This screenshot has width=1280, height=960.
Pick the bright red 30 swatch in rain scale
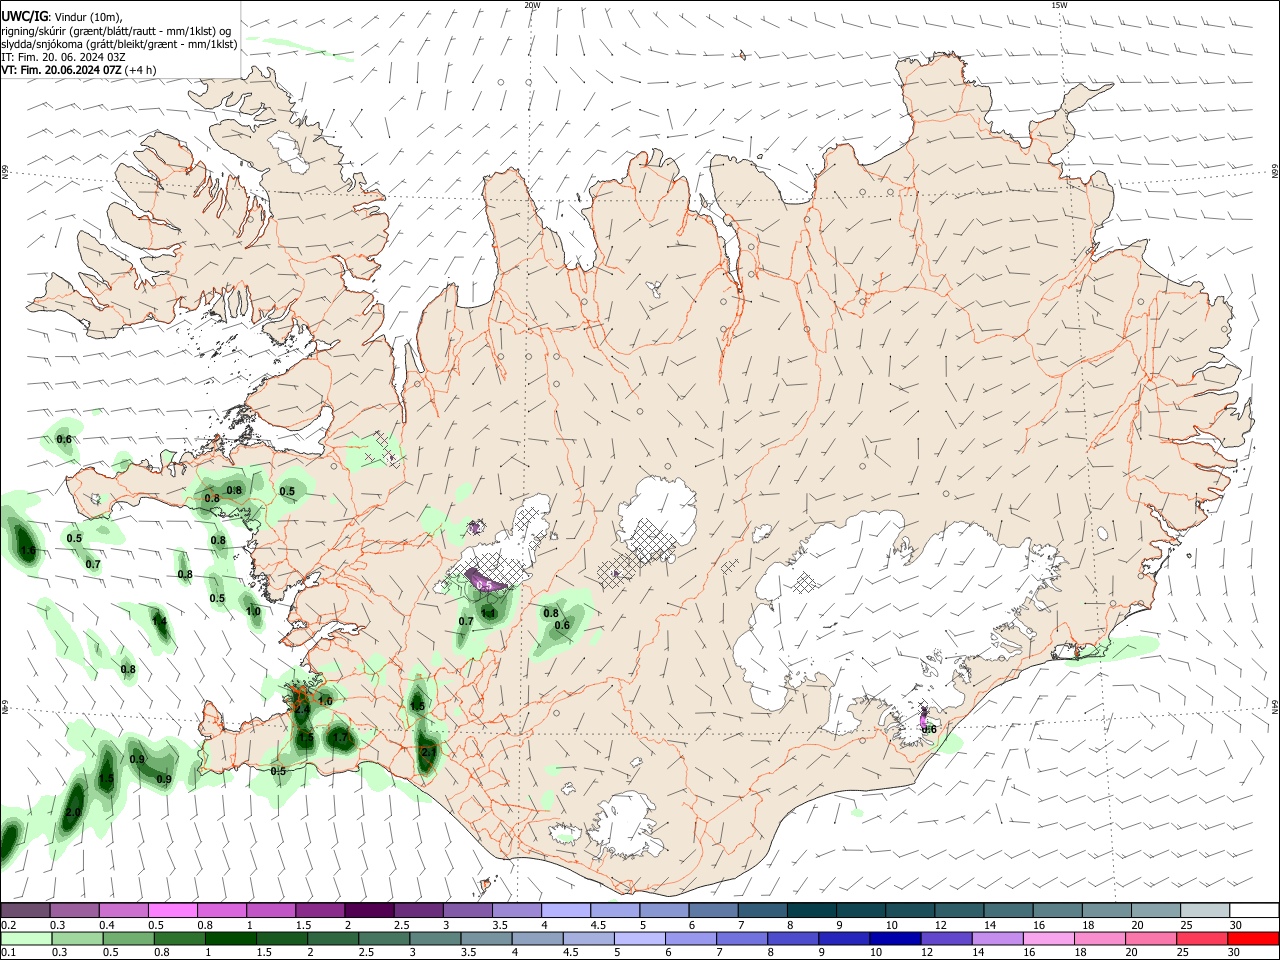(1254, 939)
